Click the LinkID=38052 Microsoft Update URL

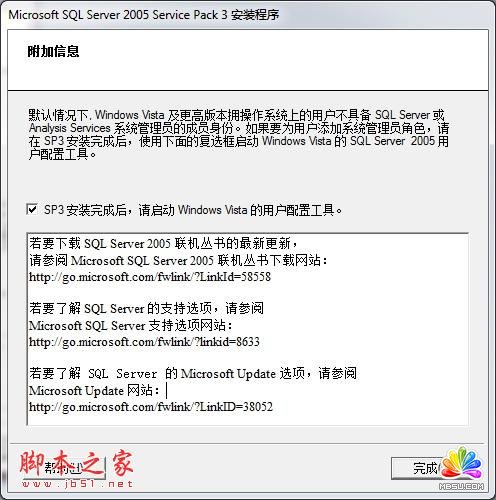(x=151, y=407)
